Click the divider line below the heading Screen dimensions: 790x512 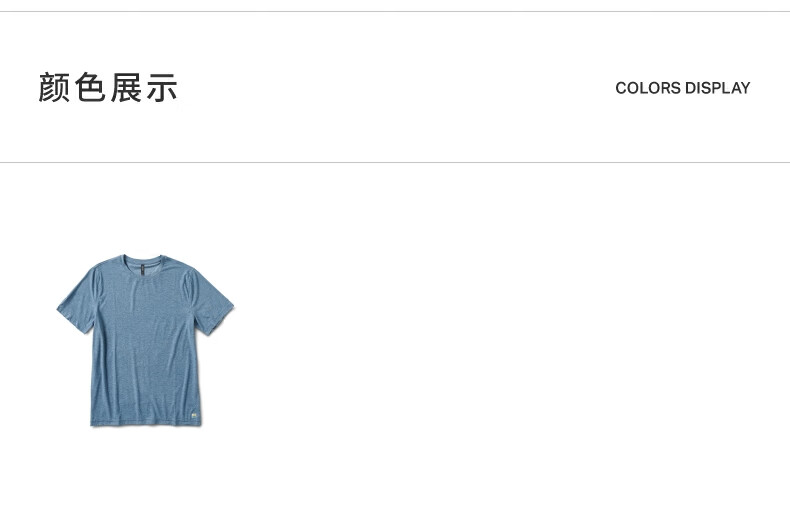click(395, 162)
